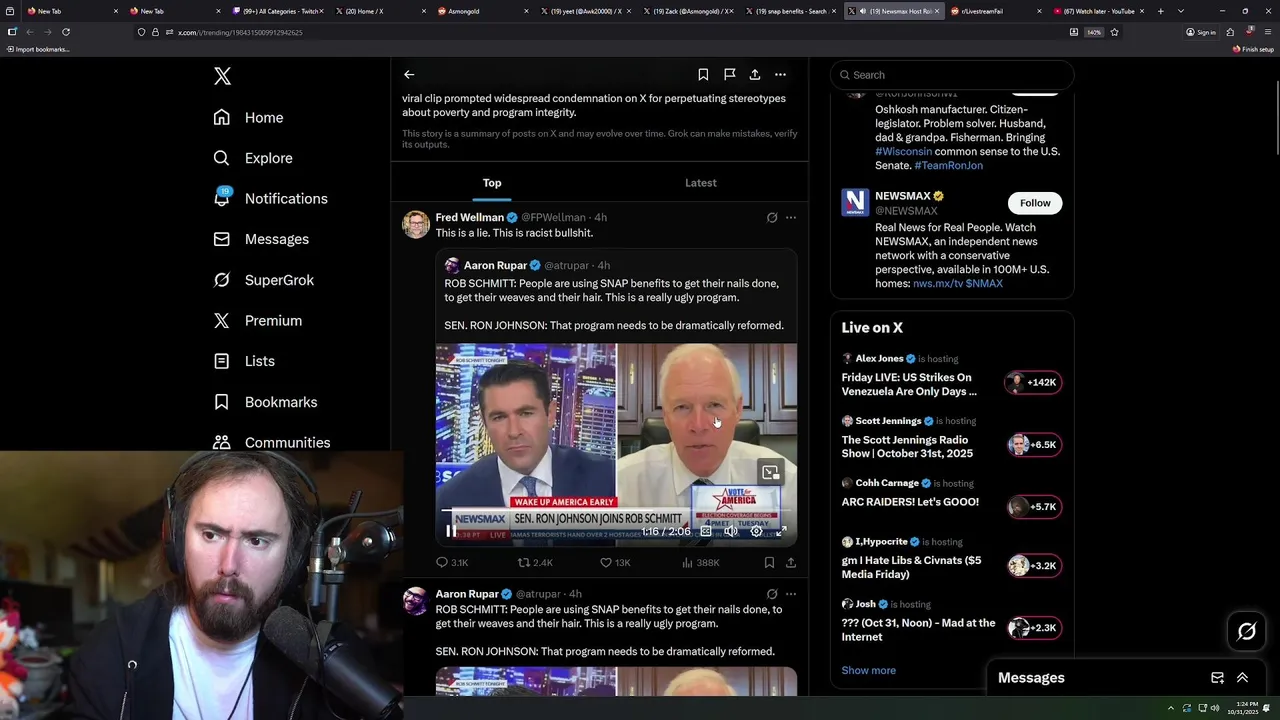Compose a new message in Messages drawer

pos(1217,678)
